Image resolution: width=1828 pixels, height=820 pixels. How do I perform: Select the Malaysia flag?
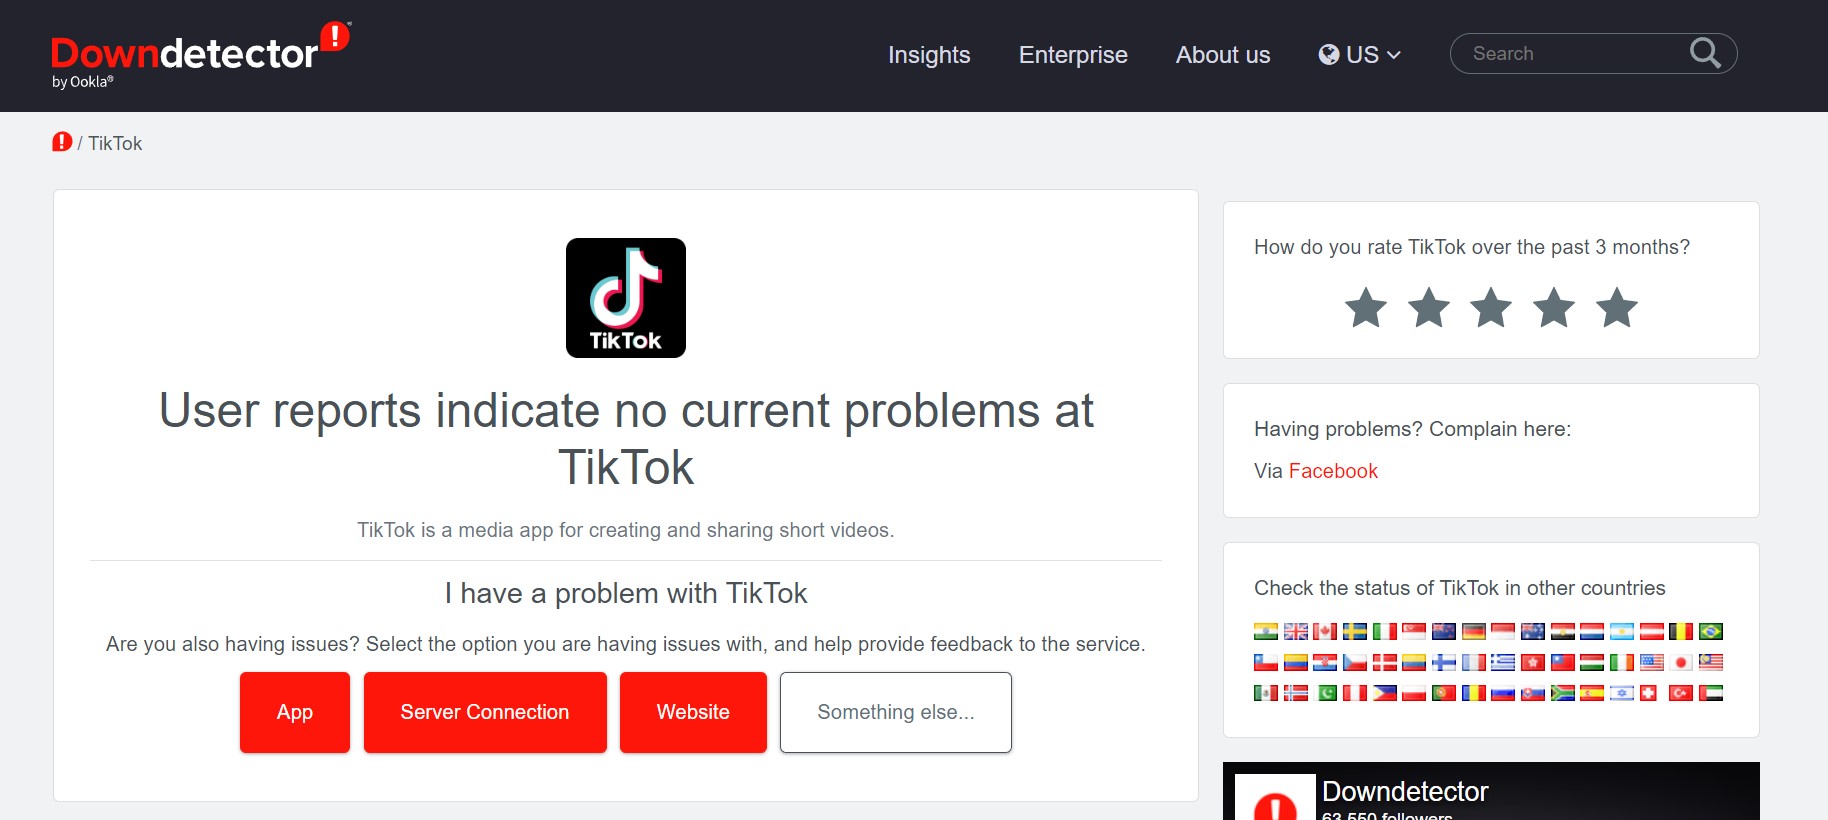[x=1711, y=662]
